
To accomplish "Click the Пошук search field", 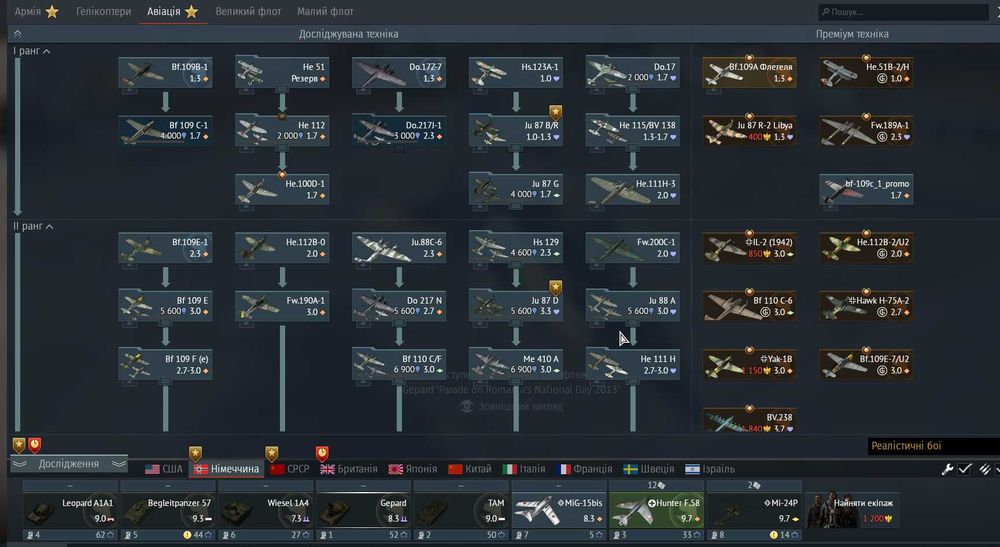I will (903, 12).
